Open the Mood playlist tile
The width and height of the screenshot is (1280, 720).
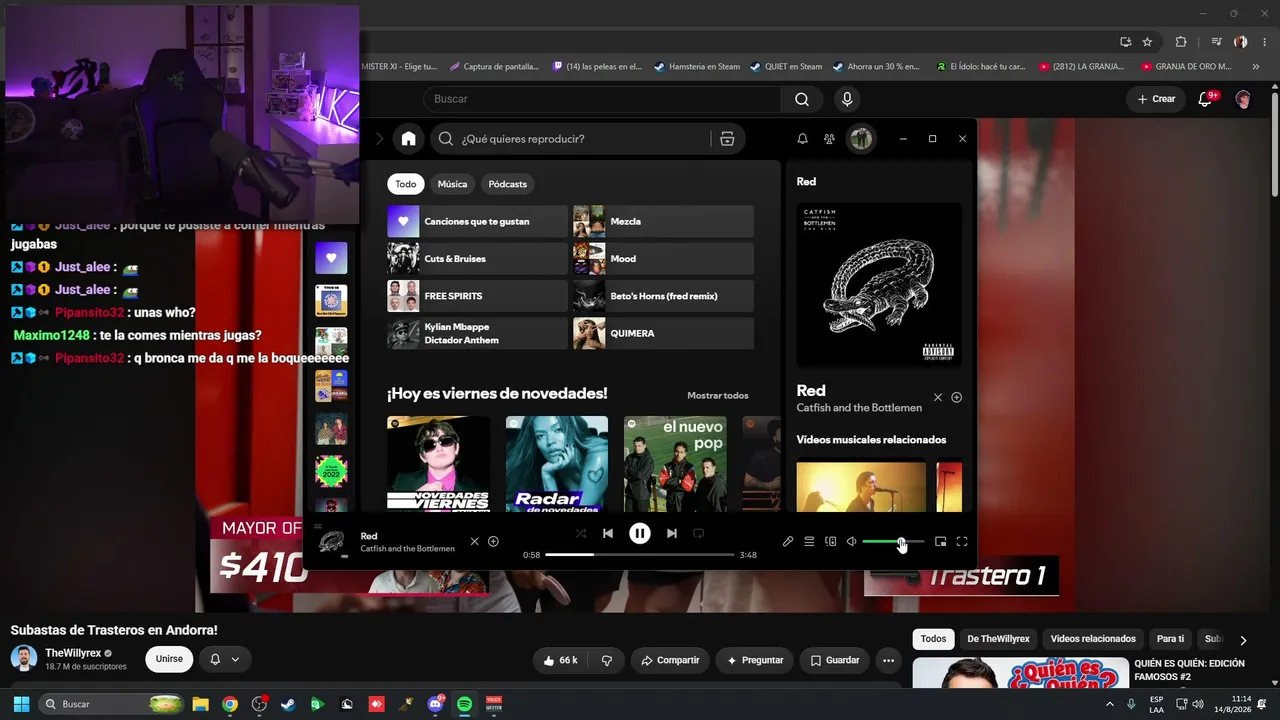663,259
